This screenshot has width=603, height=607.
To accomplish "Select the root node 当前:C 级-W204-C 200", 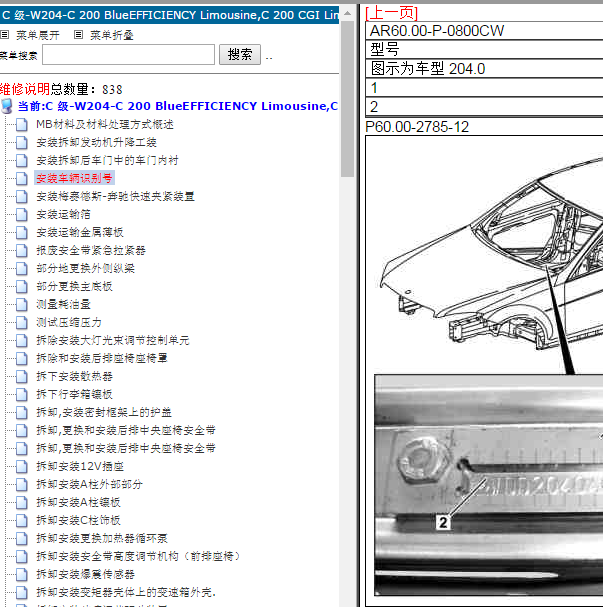I will click(178, 106).
